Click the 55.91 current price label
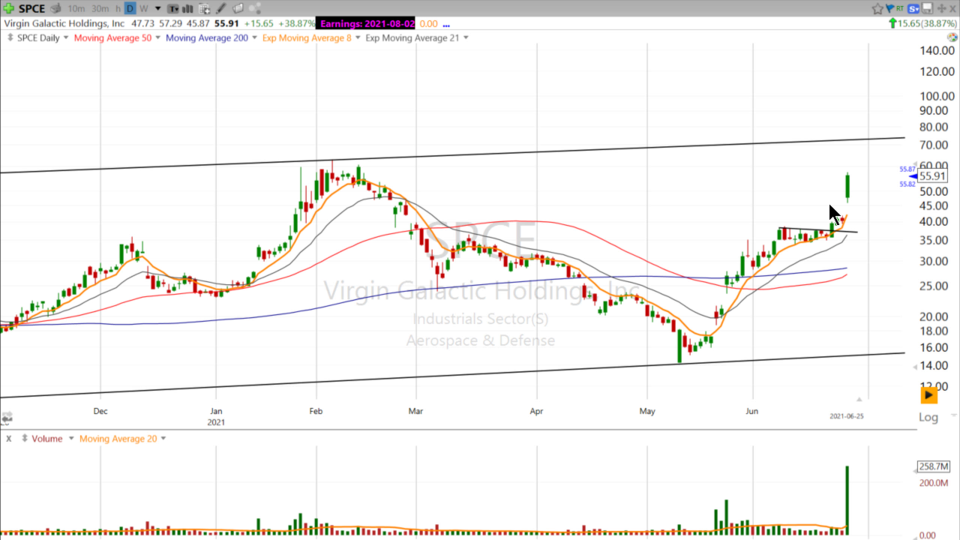This screenshot has width=960, height=540. (932, 176)
